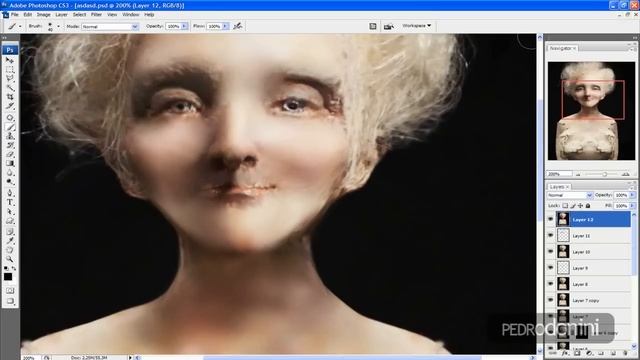Open the Brush Preset picker
640x360 pixels.
58,27
